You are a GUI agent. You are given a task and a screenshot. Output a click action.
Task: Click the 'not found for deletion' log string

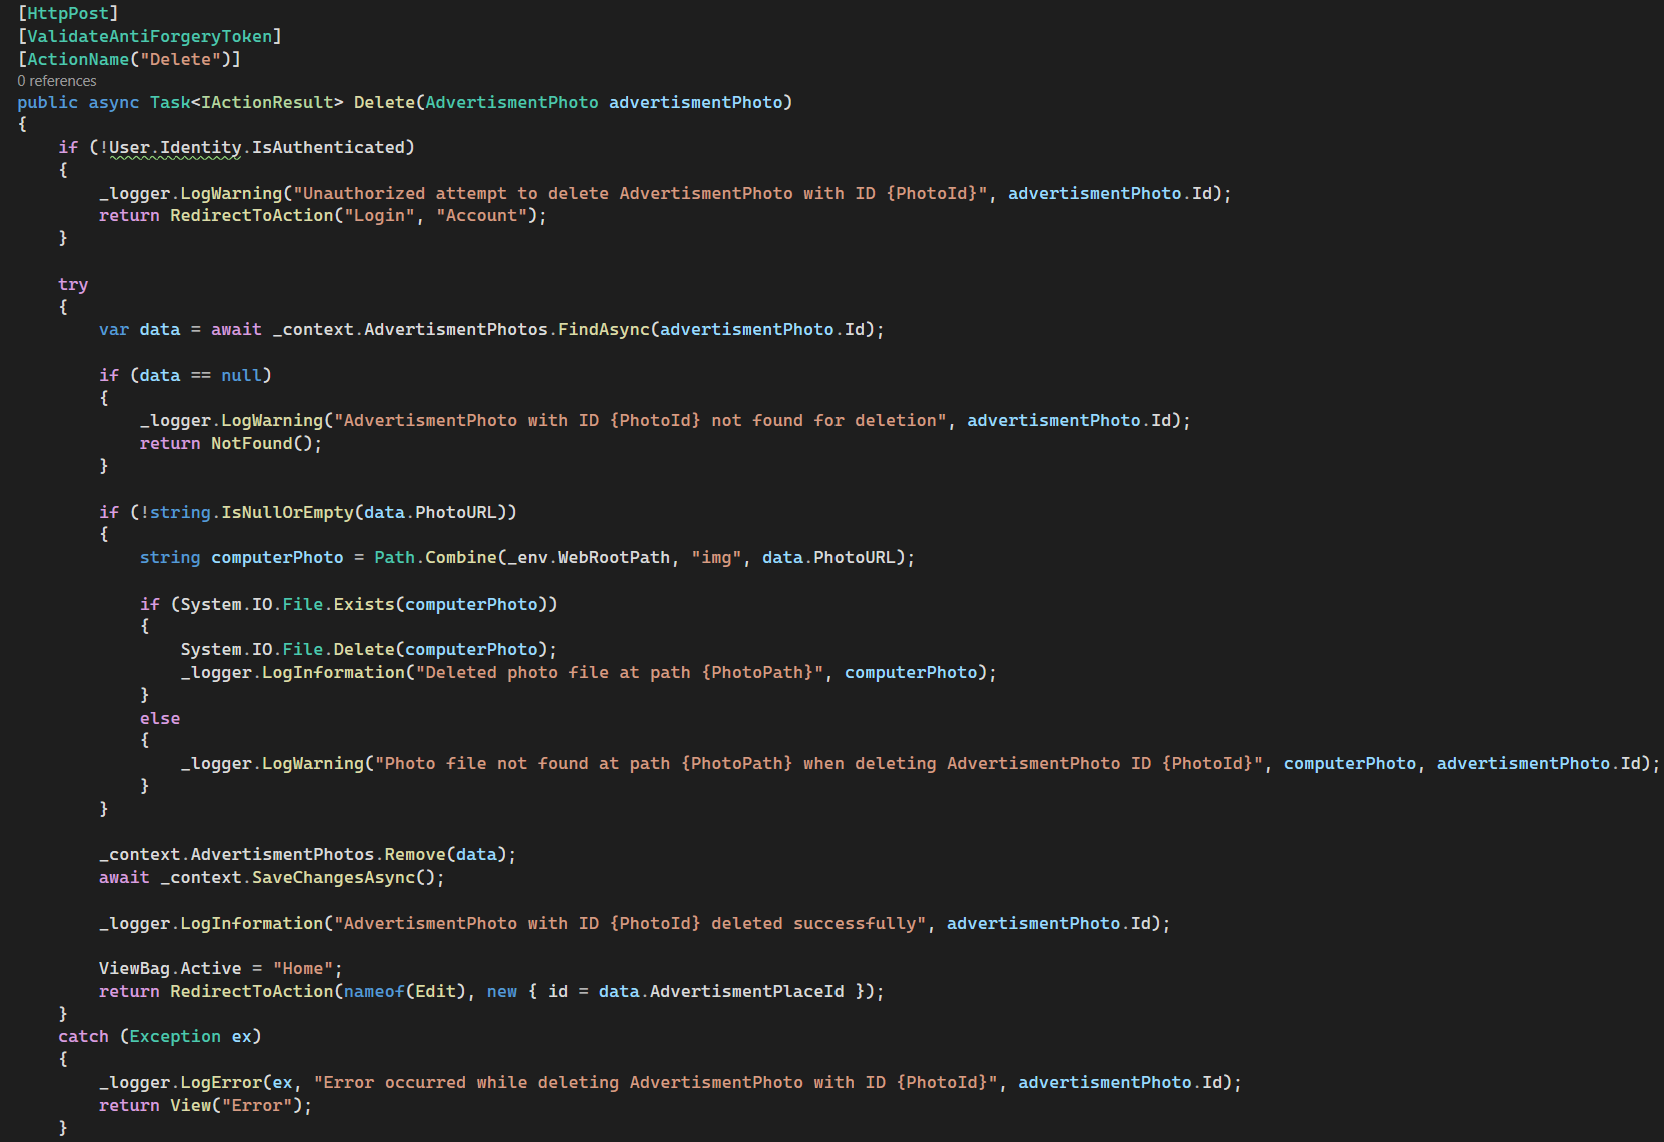point(640,420)
